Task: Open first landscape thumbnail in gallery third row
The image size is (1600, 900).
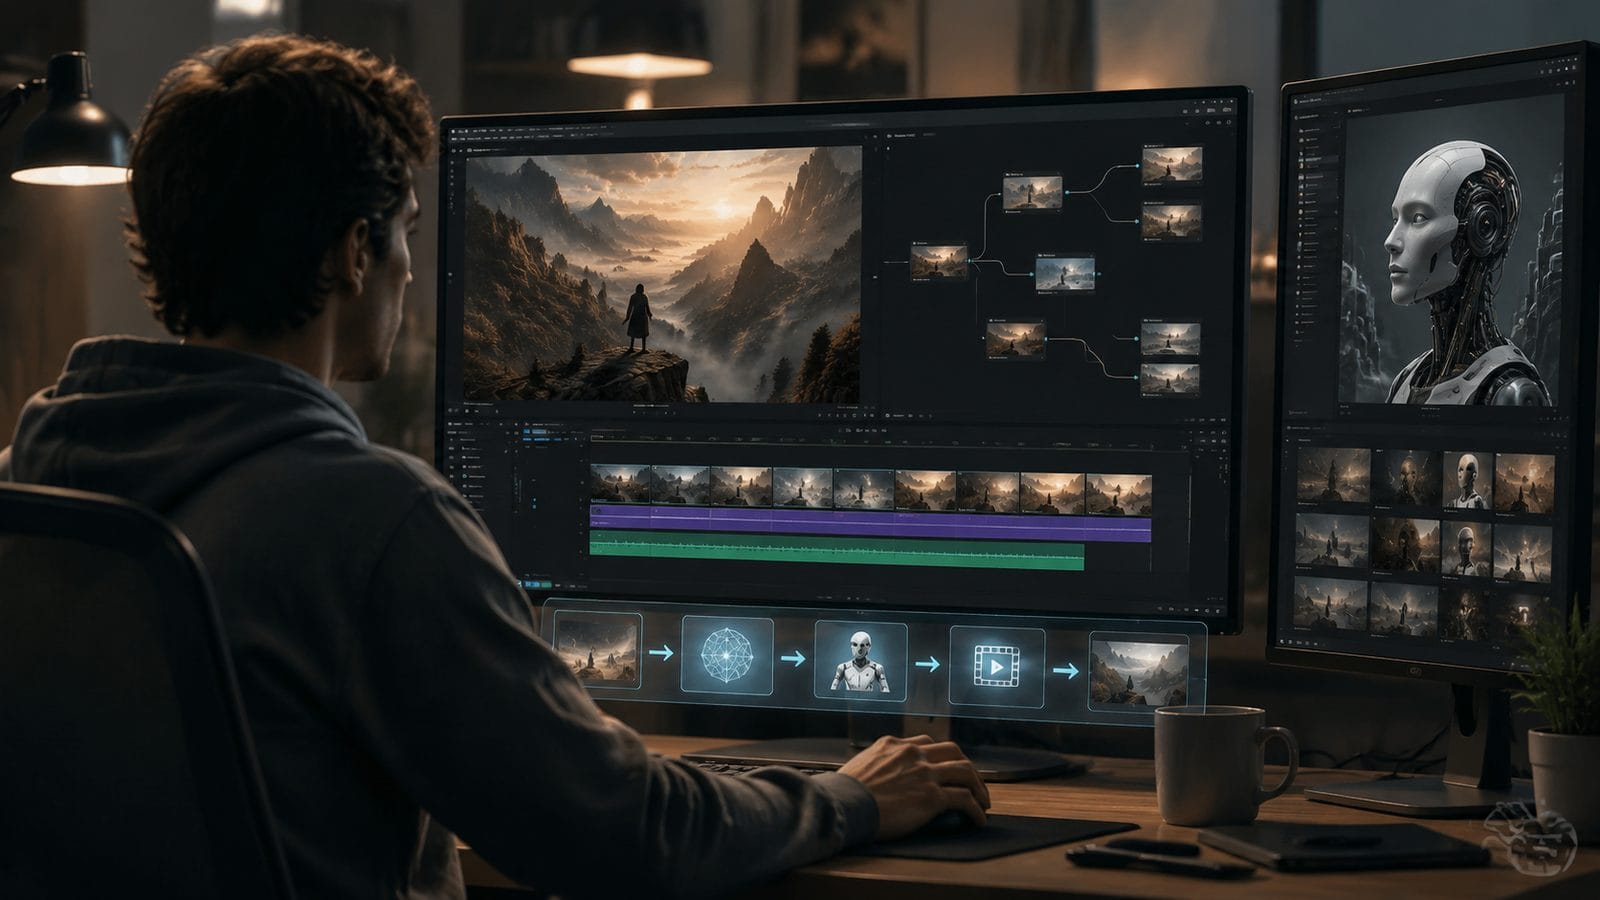Action: [1331, 603]
